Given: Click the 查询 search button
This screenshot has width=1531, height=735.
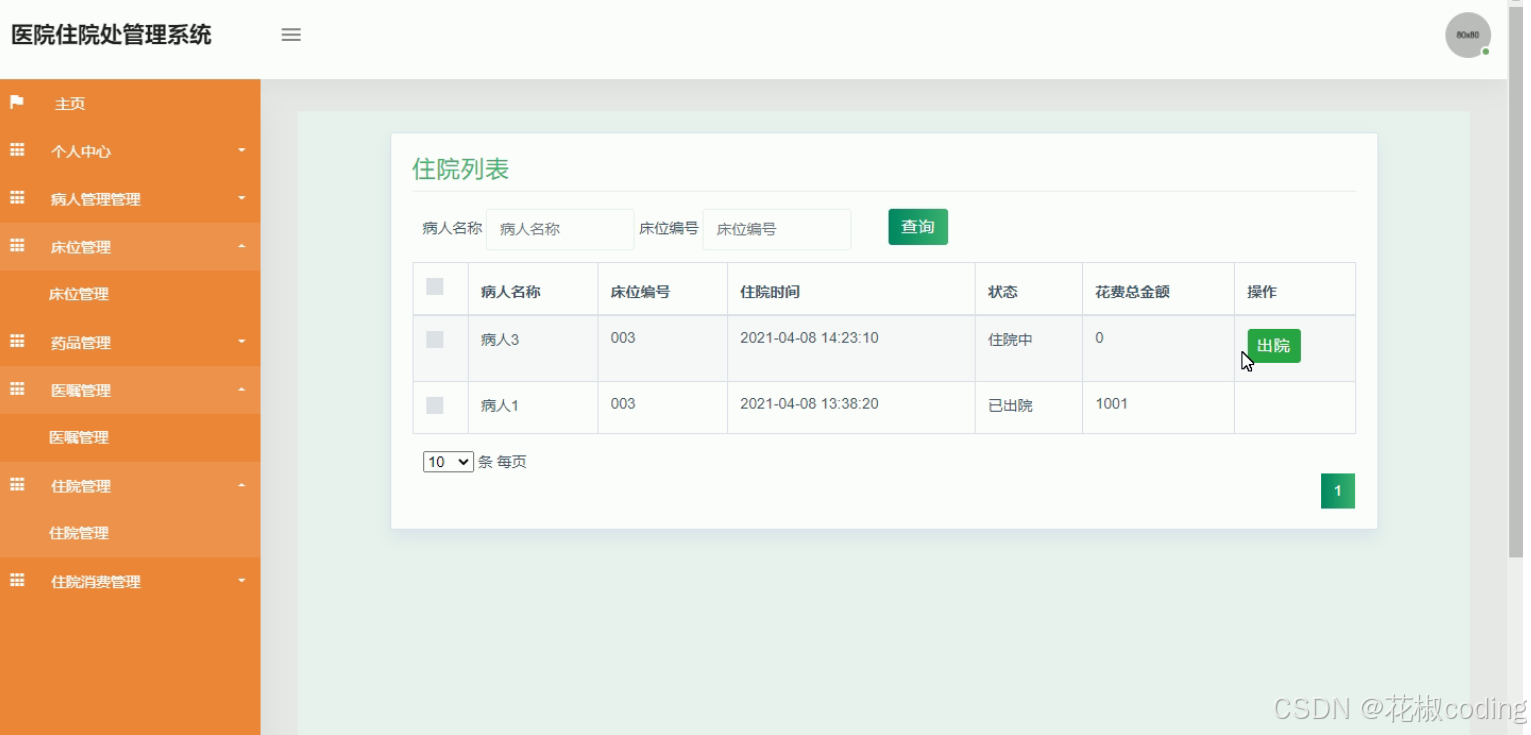Looking at the screenshot, I should (x=917, y=227).
